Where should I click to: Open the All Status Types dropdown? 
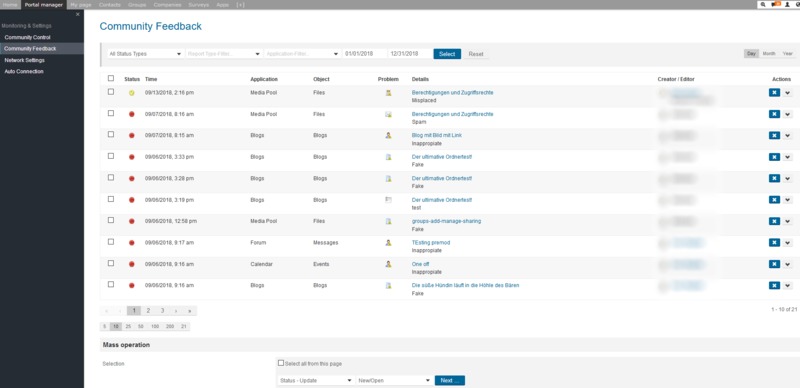(145, 54)
